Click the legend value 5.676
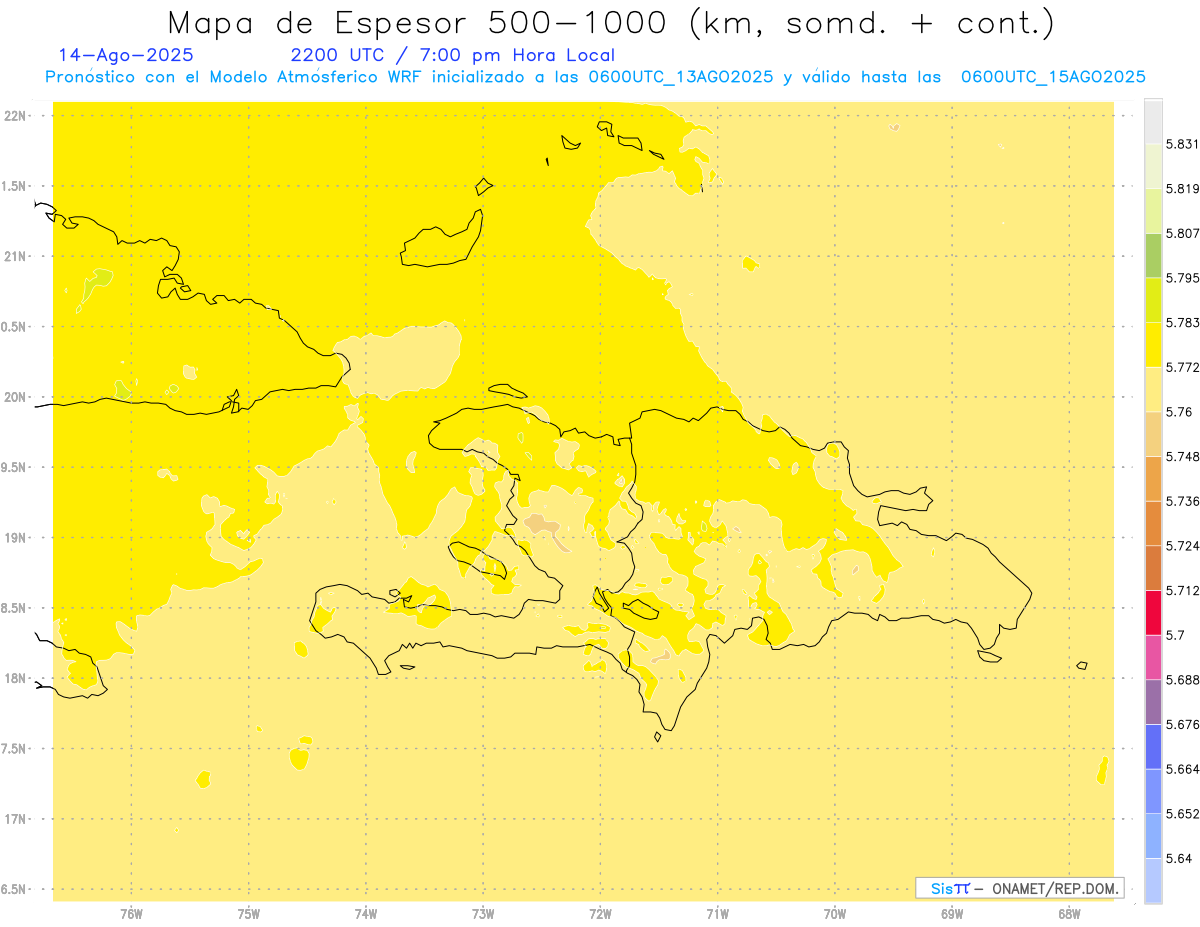The height and width of the screenshot is (927, 1200). point(1182,725)
